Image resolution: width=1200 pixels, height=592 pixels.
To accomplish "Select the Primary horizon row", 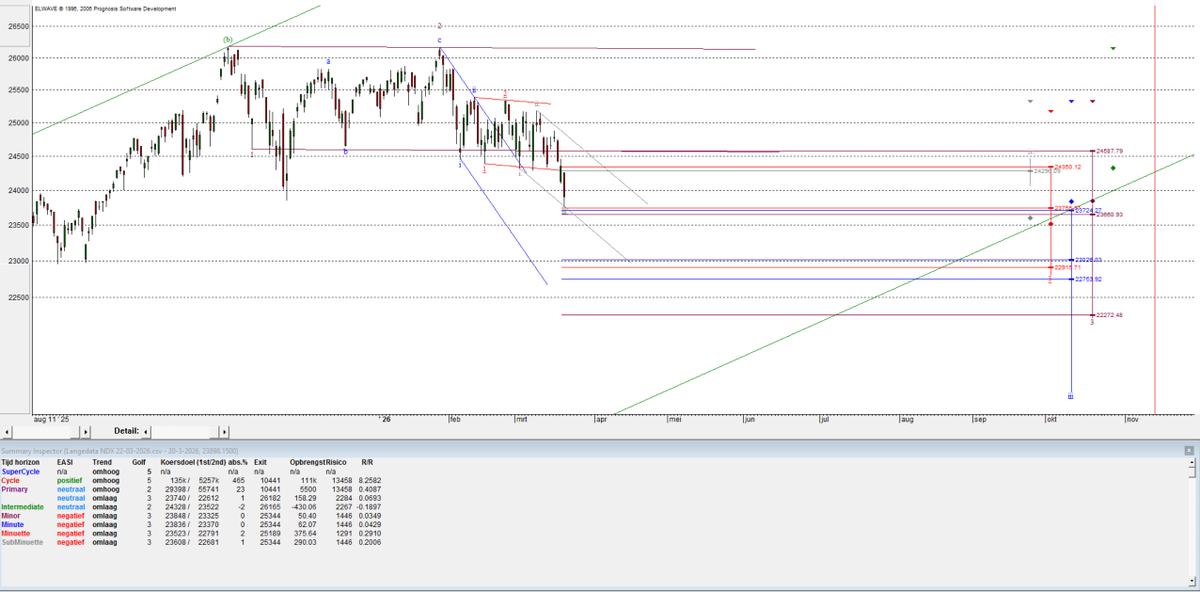I will [x=190, y=489].
